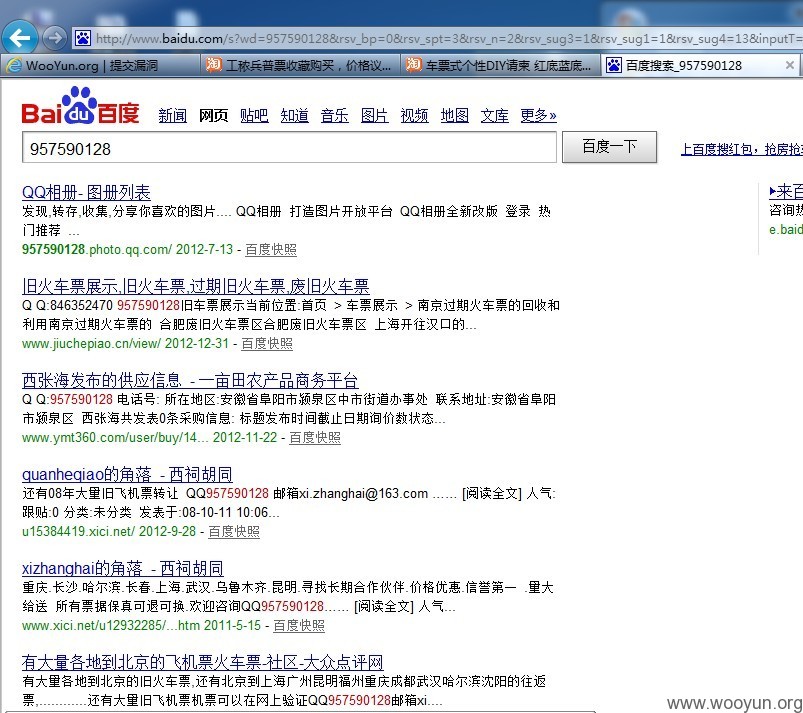Click the www.jiuchepiao.cn/view/ green URL
This screenshot has height=713, width=803.
pos(91,343)
